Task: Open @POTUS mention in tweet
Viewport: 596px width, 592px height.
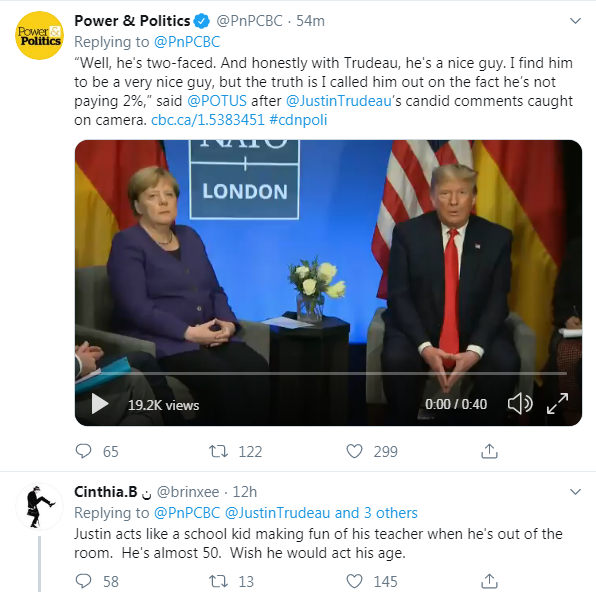Action: (x=217, y=101)
